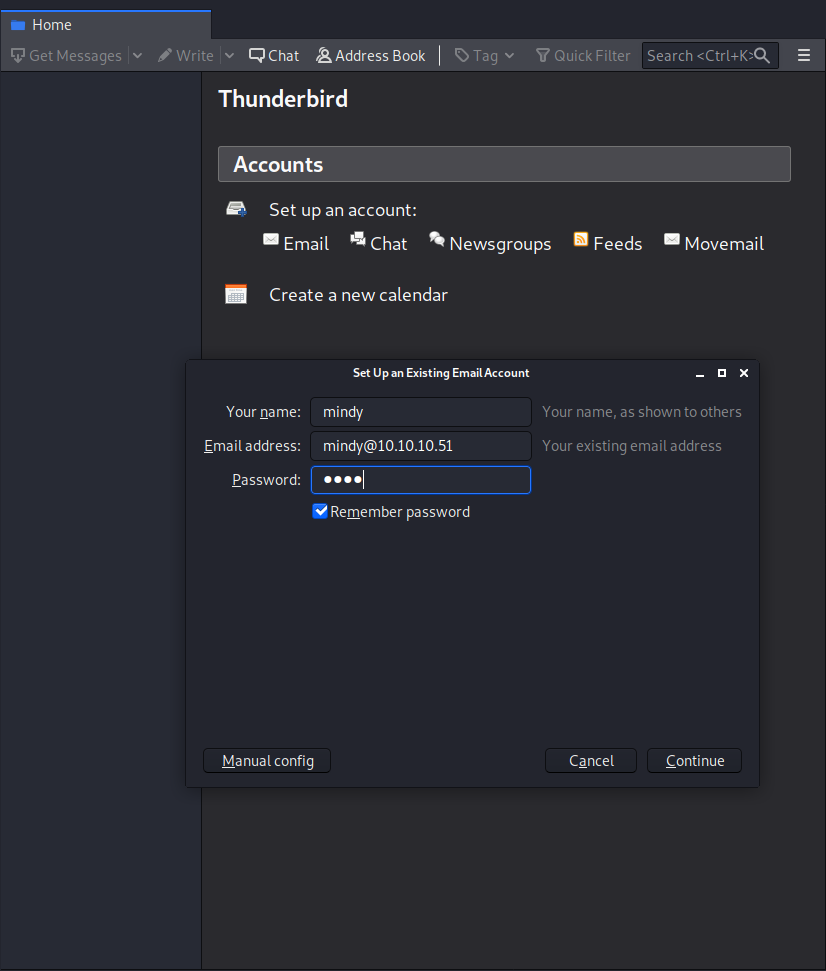Click the Movemail envelope icon

pos(672,239)
